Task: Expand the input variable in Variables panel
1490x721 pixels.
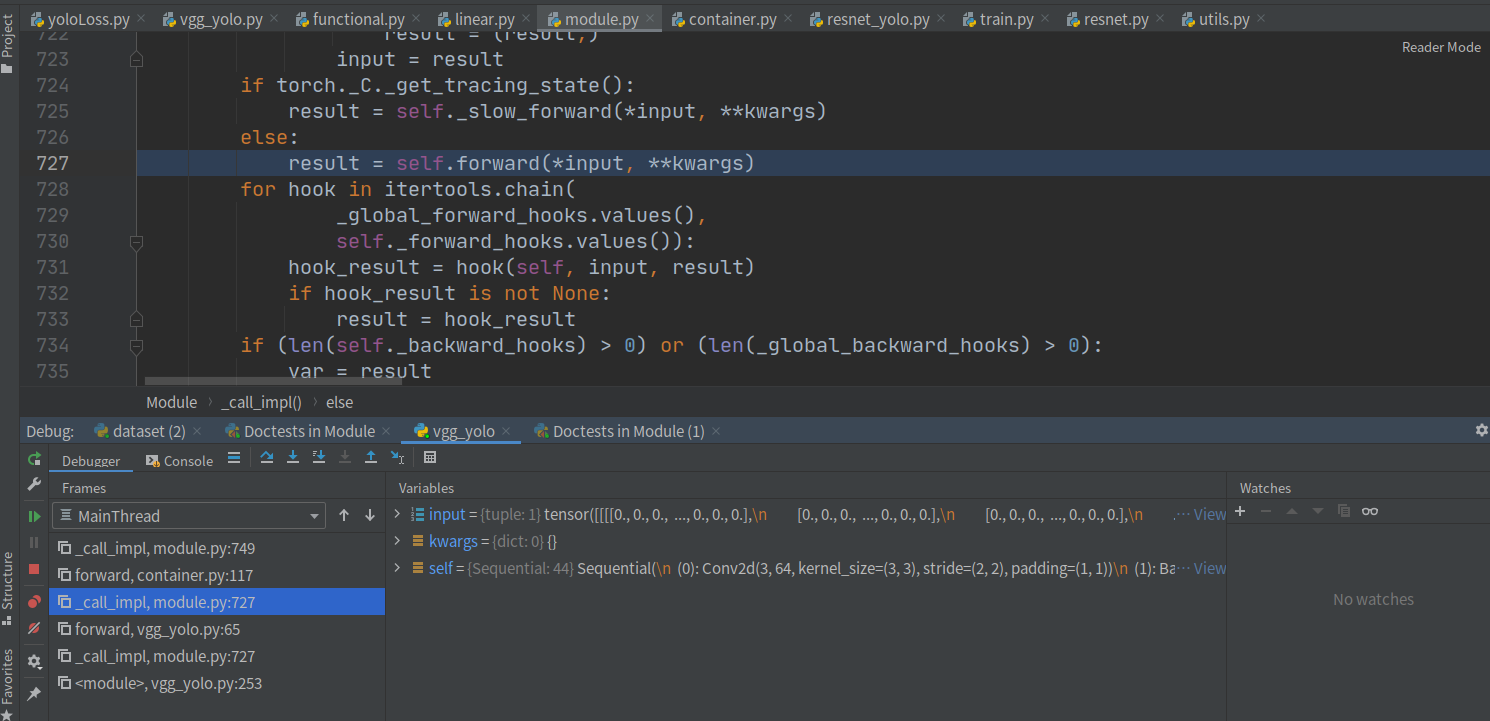Action: pos(397,514)
